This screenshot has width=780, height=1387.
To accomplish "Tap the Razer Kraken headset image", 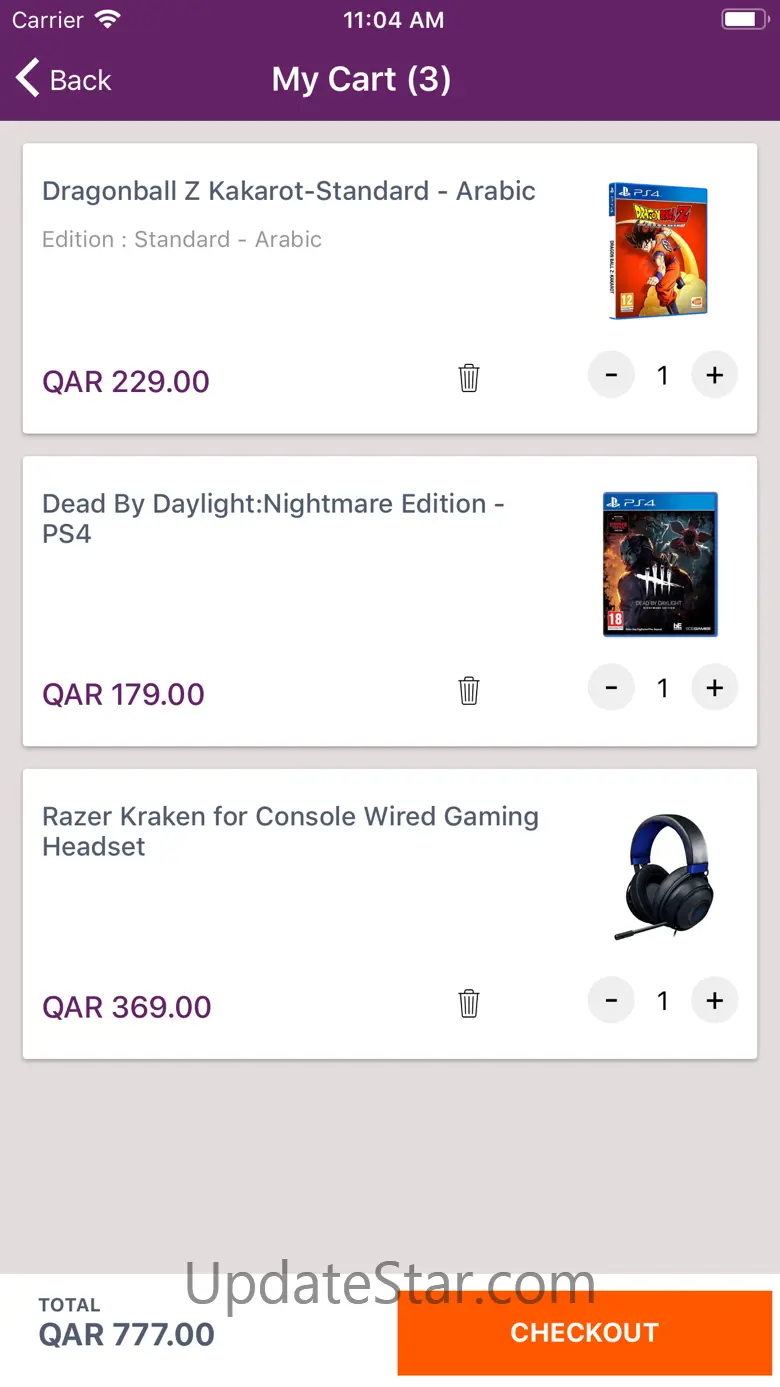I will [662, 877].
